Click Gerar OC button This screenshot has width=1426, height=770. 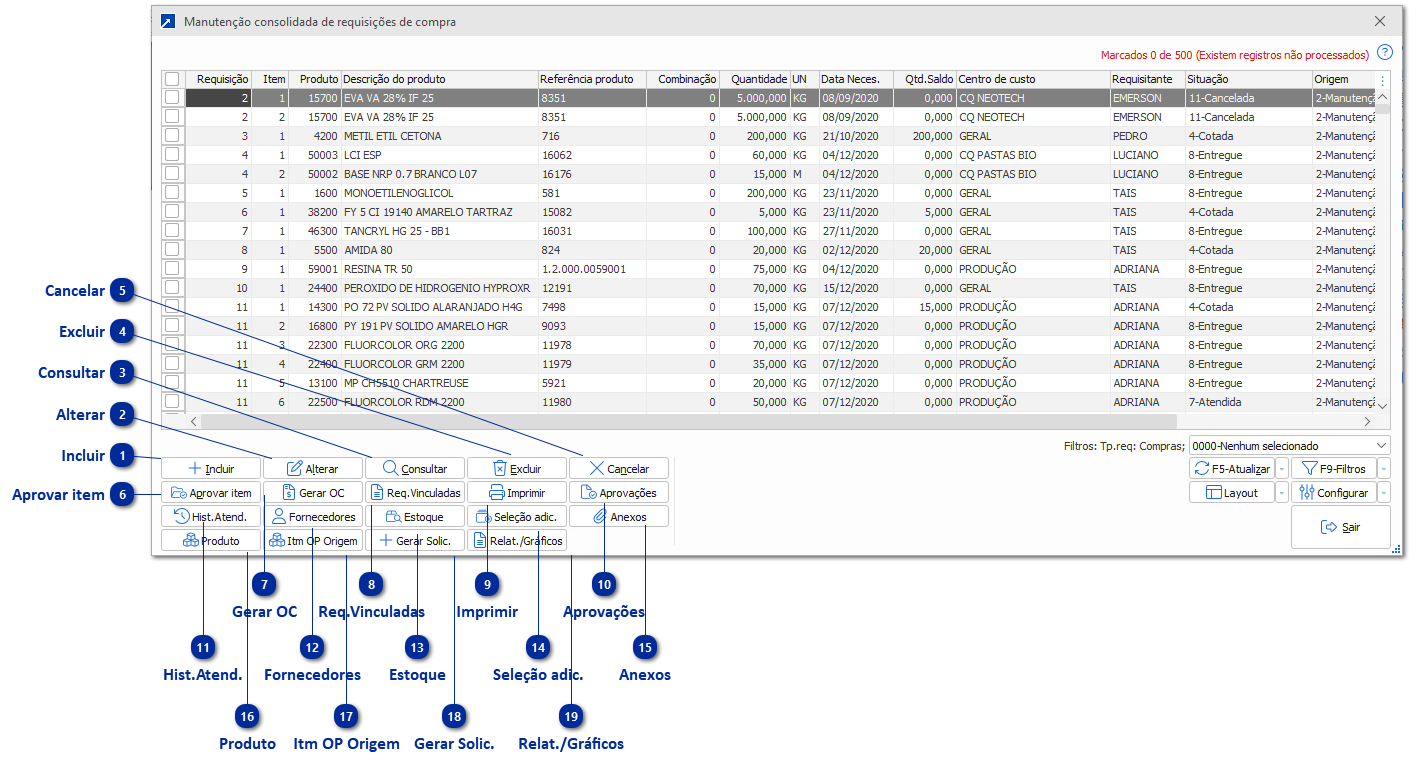pyautogui.click(x=313, y=493)
